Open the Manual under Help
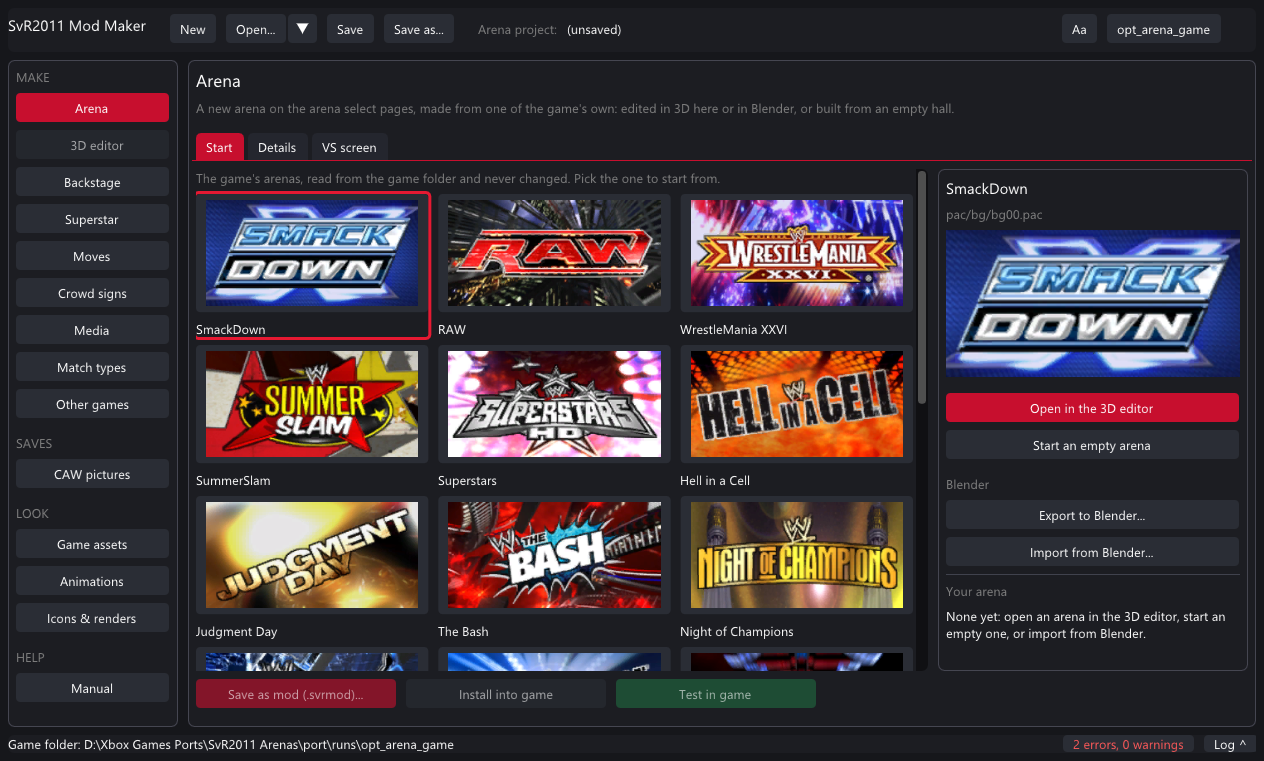Image resolution: width=1264 pixels, height=761 pixels. click(x=92, y=688)
